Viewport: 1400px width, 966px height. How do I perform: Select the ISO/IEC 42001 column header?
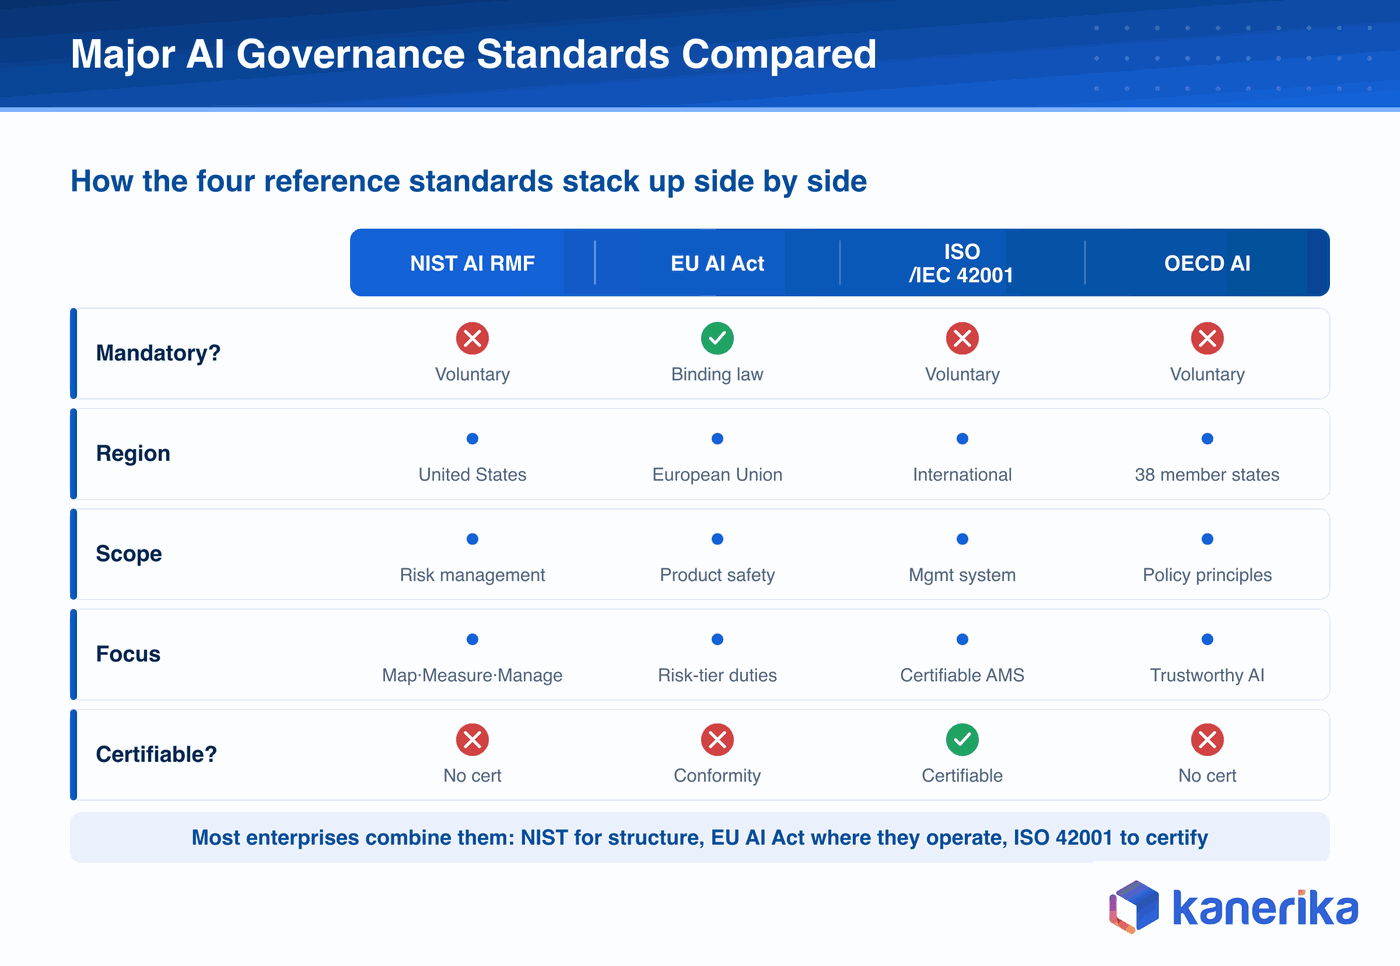click(x=962, y=263)
